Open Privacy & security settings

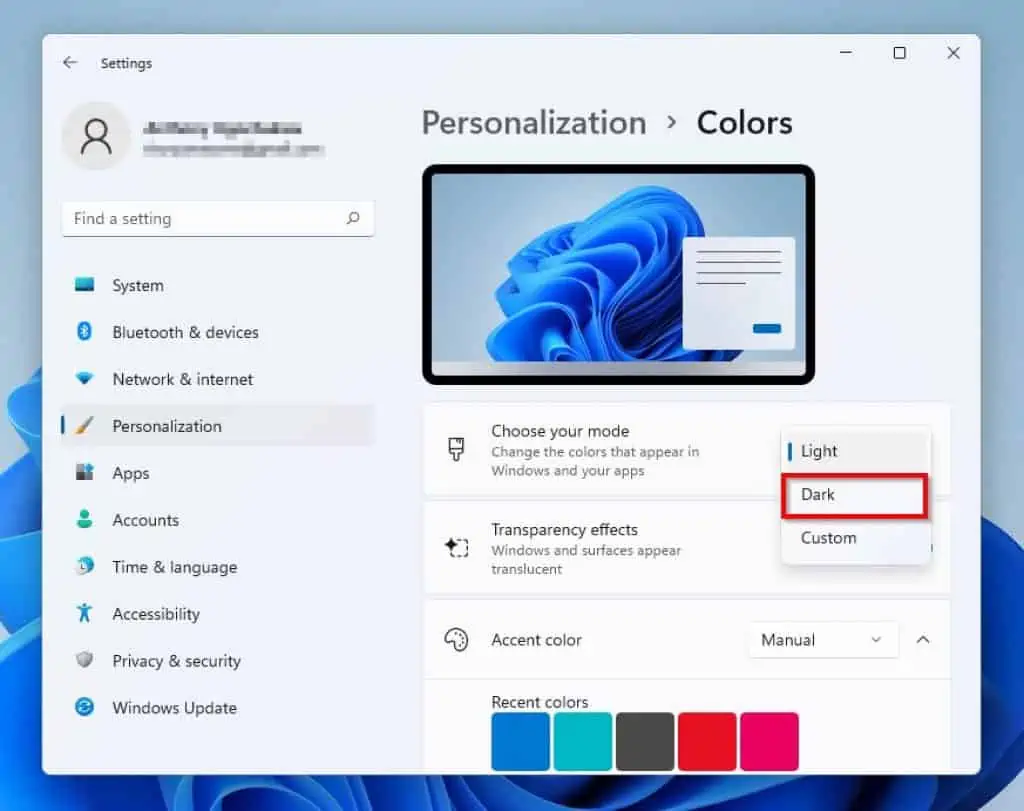pos(176,661)
